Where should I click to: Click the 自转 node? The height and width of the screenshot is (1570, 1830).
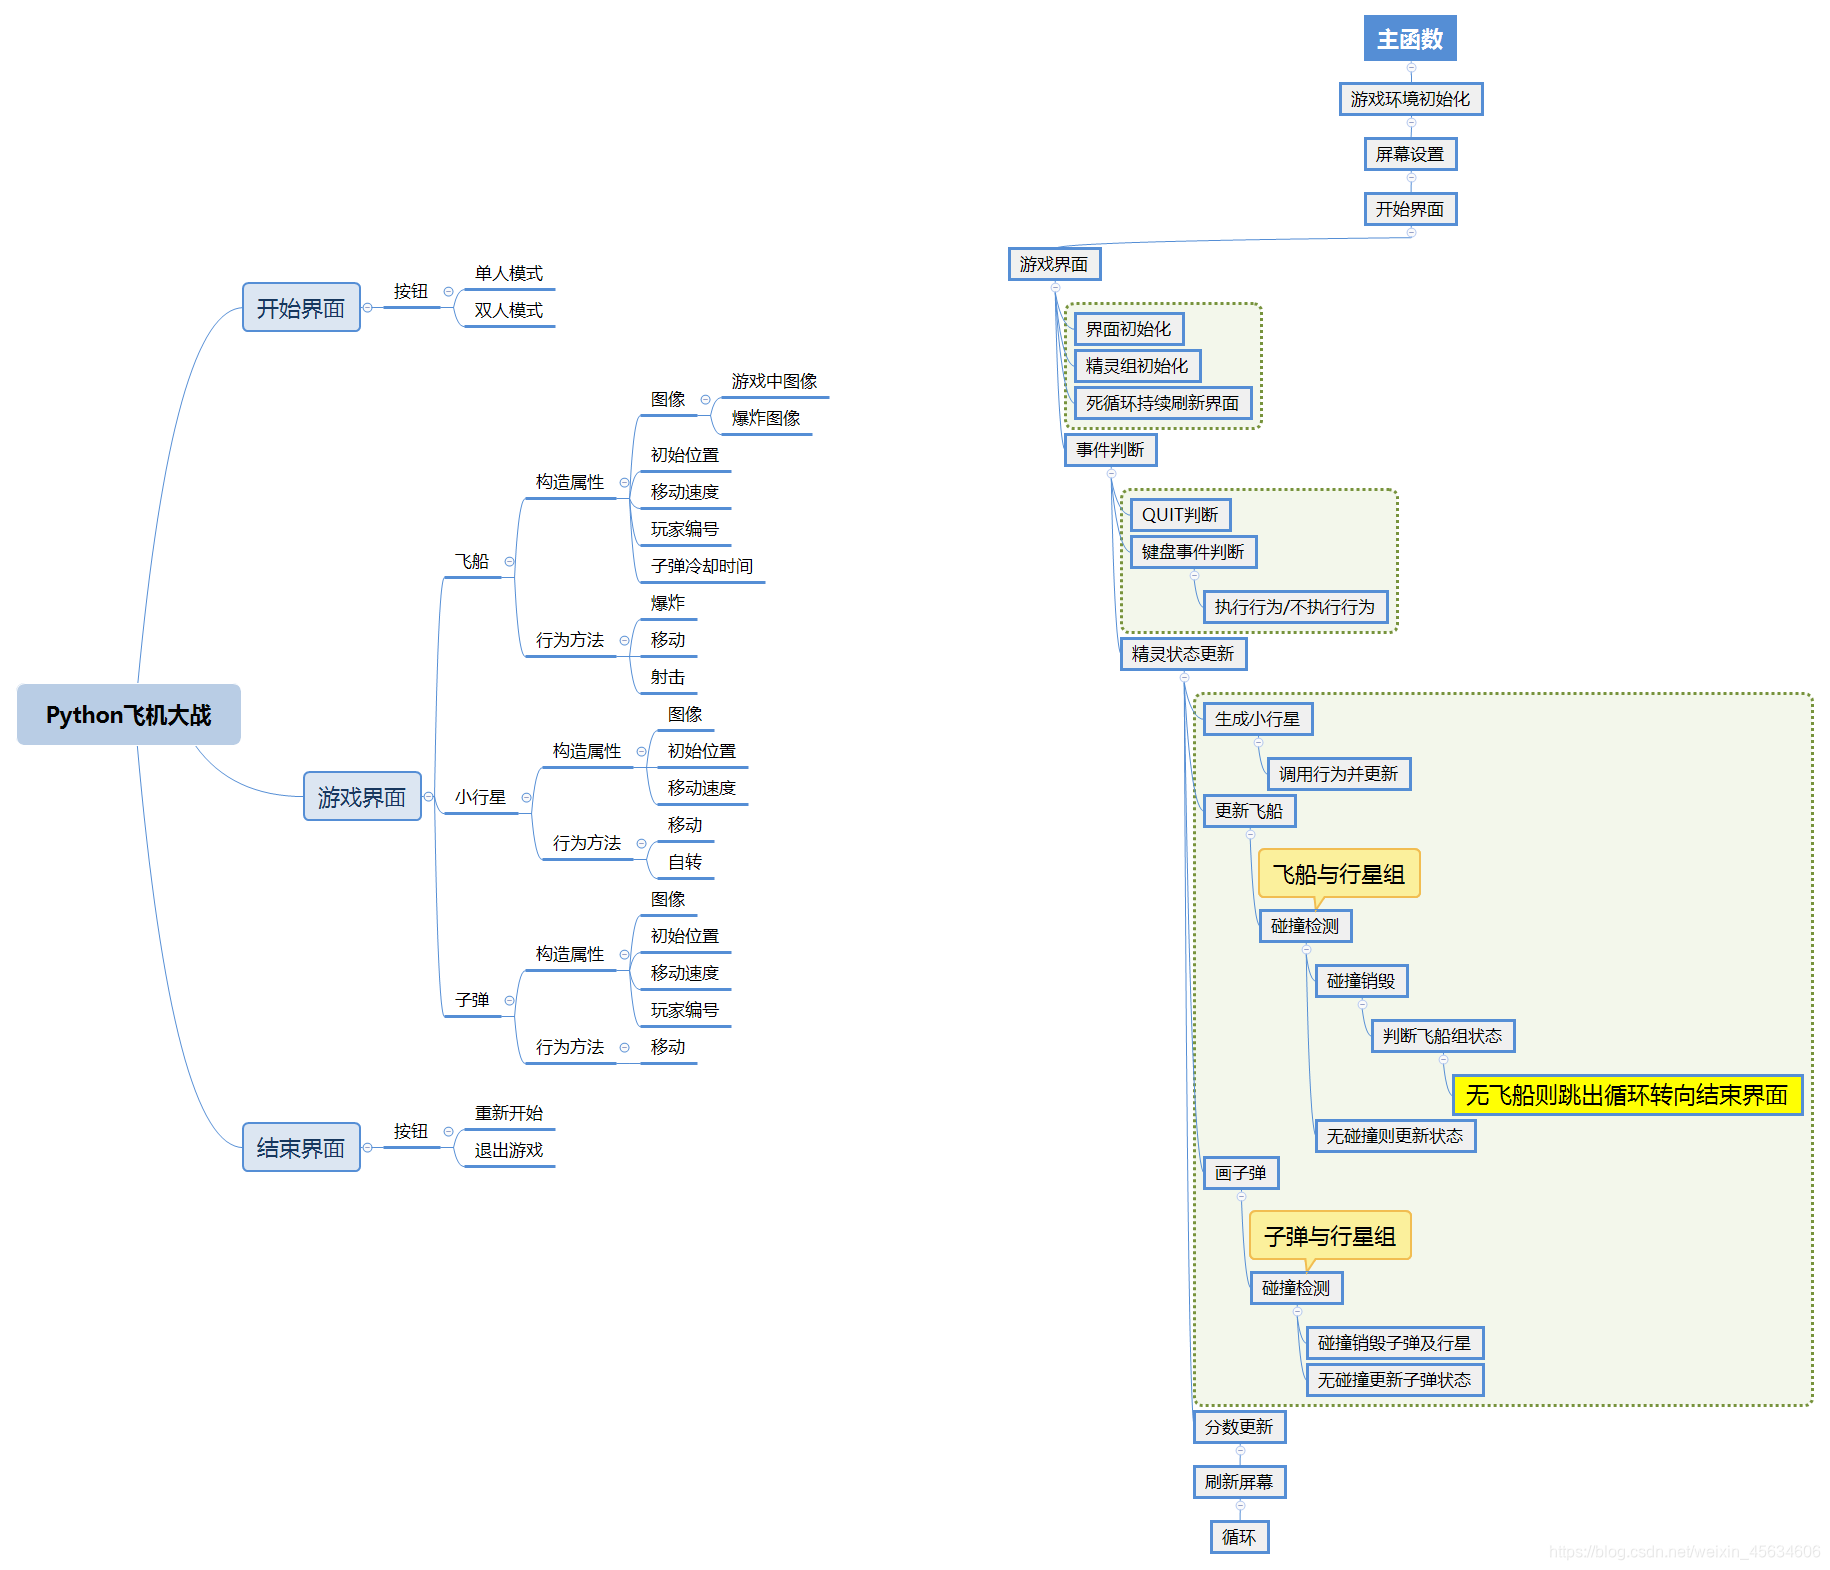685,862
